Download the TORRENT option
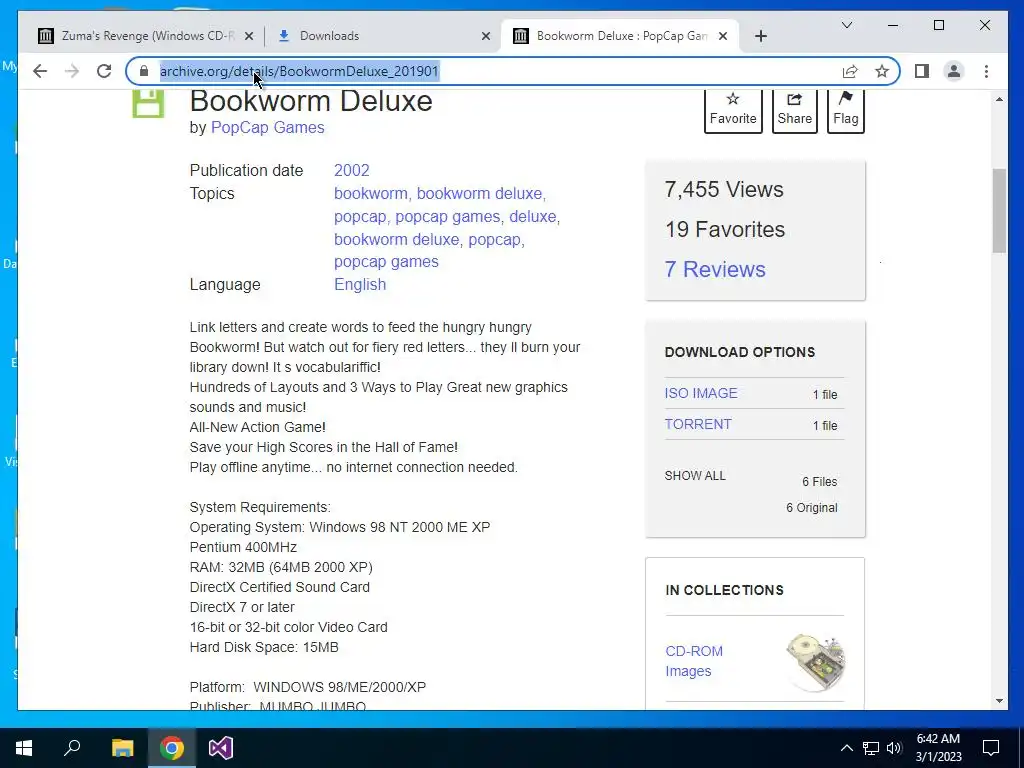 pos(698,424)
